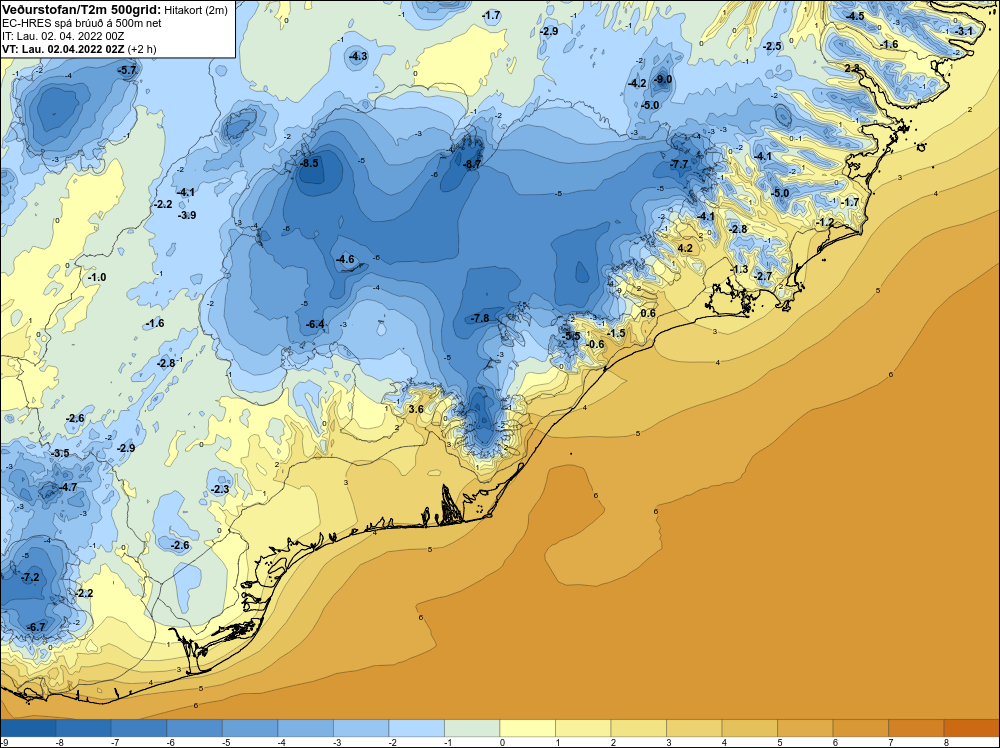Click the 'VT: Lau. 02.04.2022 02Z' valid time
Image resolution: width=1000 pixels, height=748 pixels.
point(63,49)
